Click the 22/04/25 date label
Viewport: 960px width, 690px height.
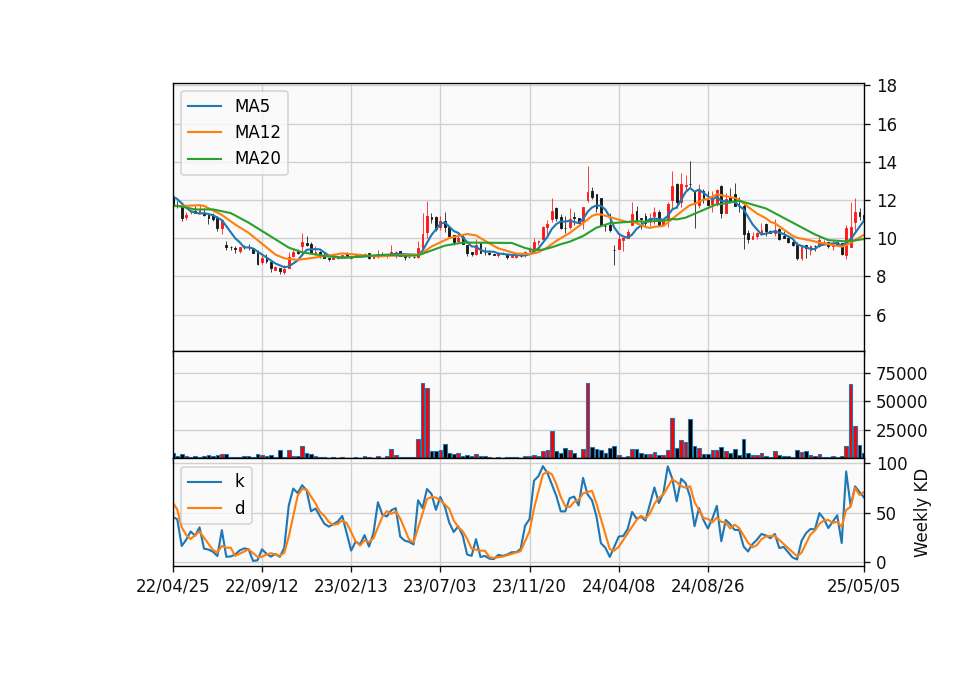tap(173, 587)
